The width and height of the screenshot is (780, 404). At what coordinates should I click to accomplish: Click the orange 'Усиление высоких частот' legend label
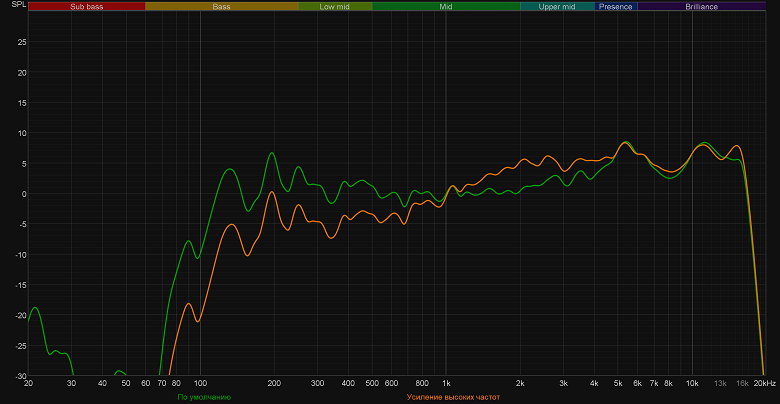click(x=453, y=397)
